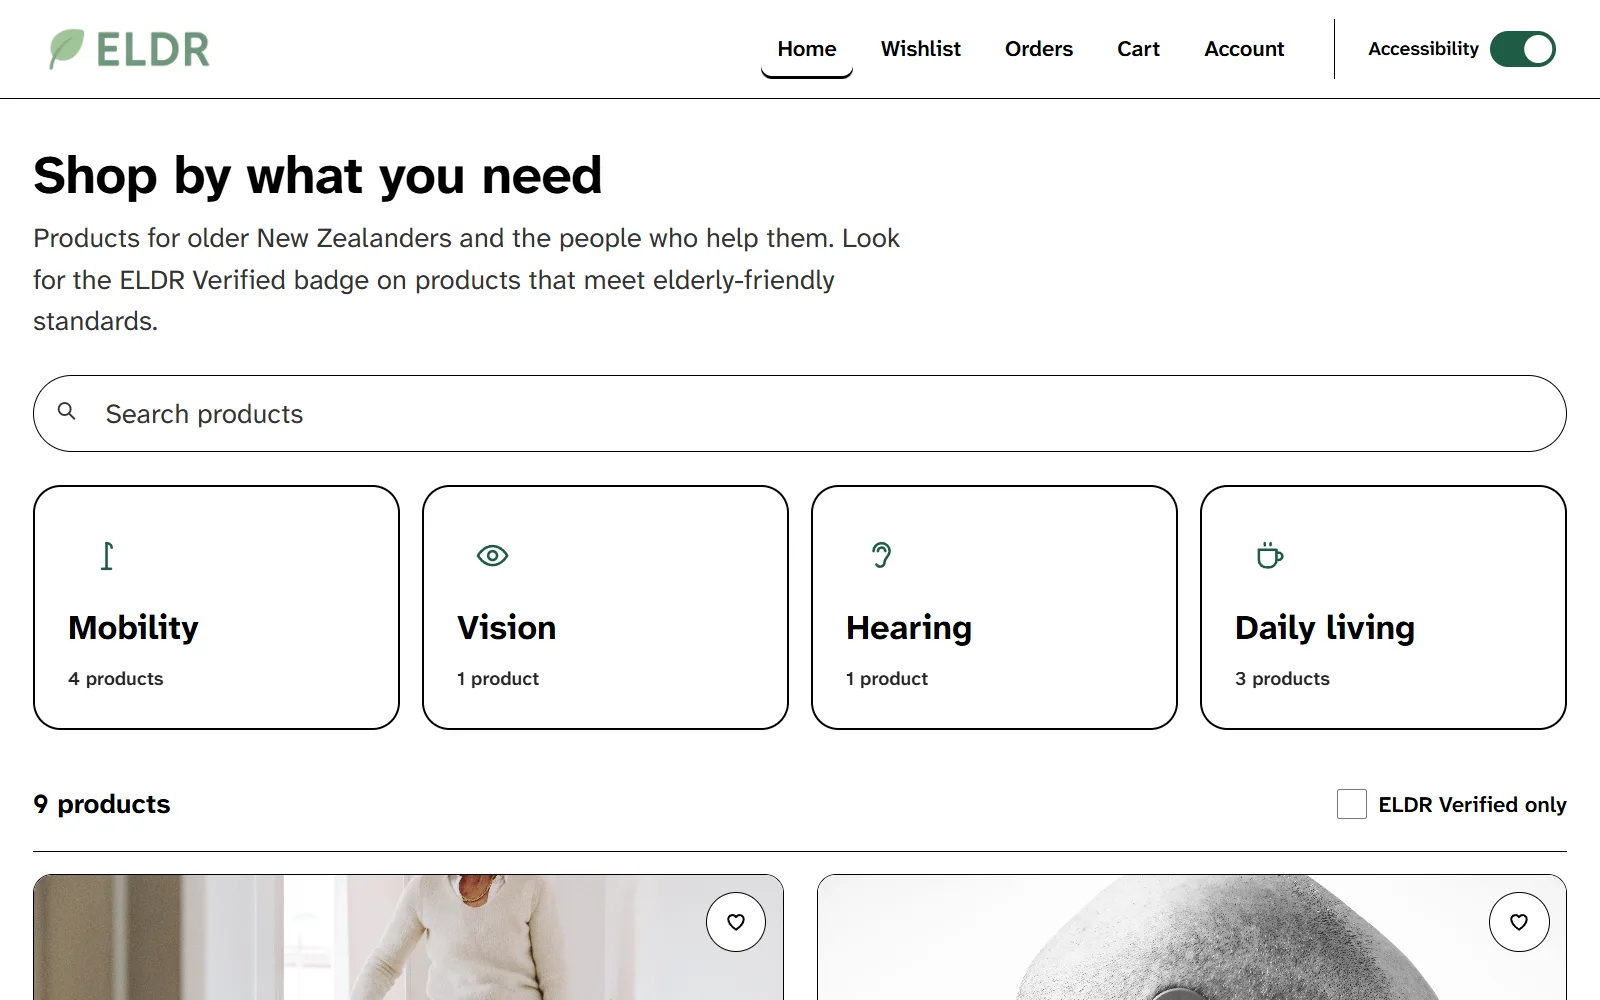1600x1000 pixels.
Task: Toggle the Accessibility switch
Action: tap(1523, 49)
